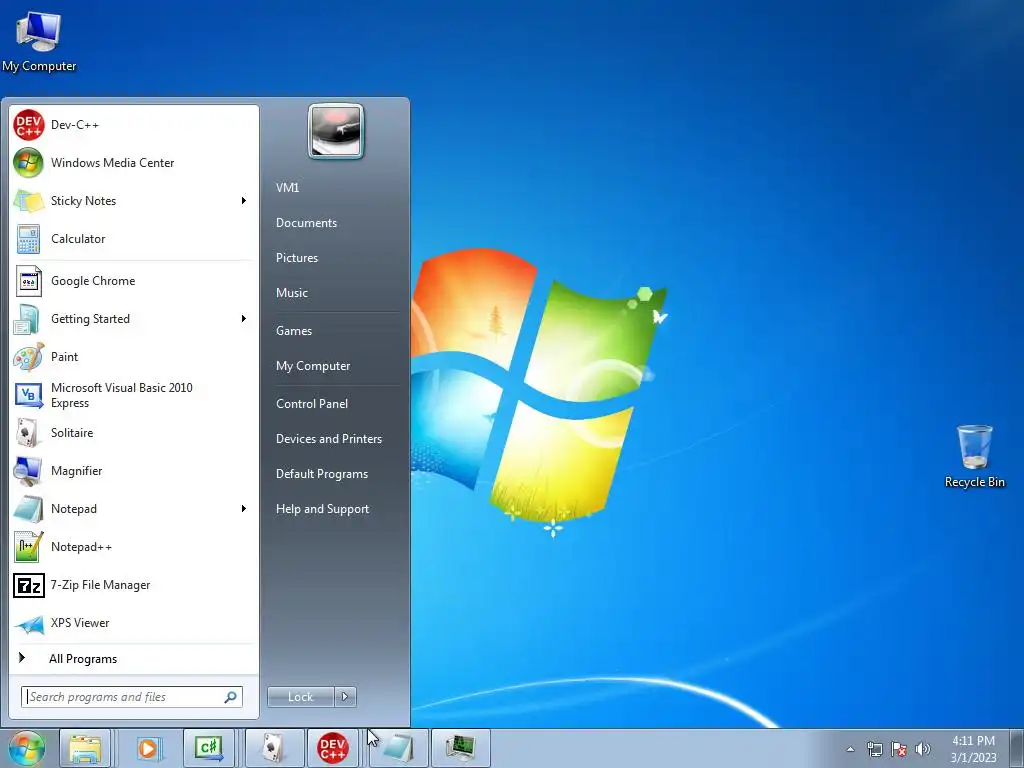Select the My Computer desktop icon

point(39,41)
